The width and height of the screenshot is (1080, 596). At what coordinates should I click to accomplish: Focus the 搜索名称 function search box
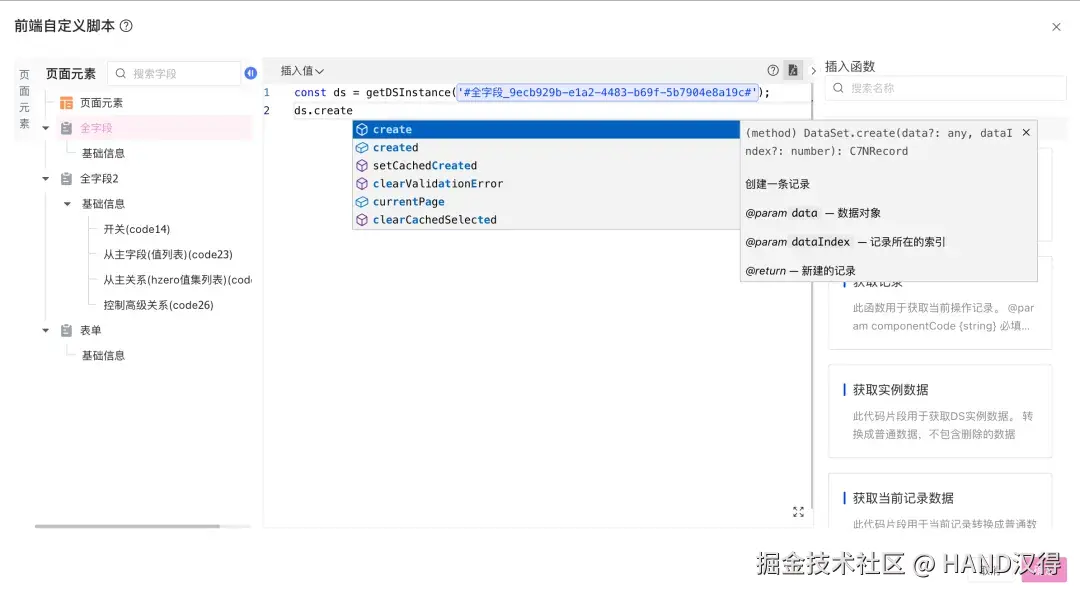coord(945,88)
